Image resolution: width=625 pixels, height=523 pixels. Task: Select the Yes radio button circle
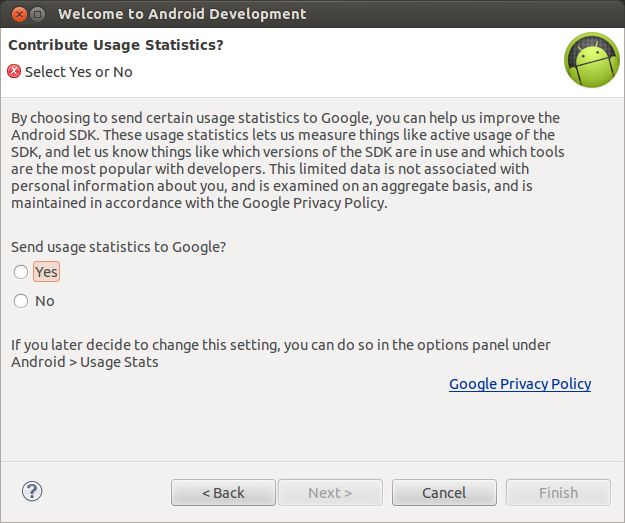point(21,272)
